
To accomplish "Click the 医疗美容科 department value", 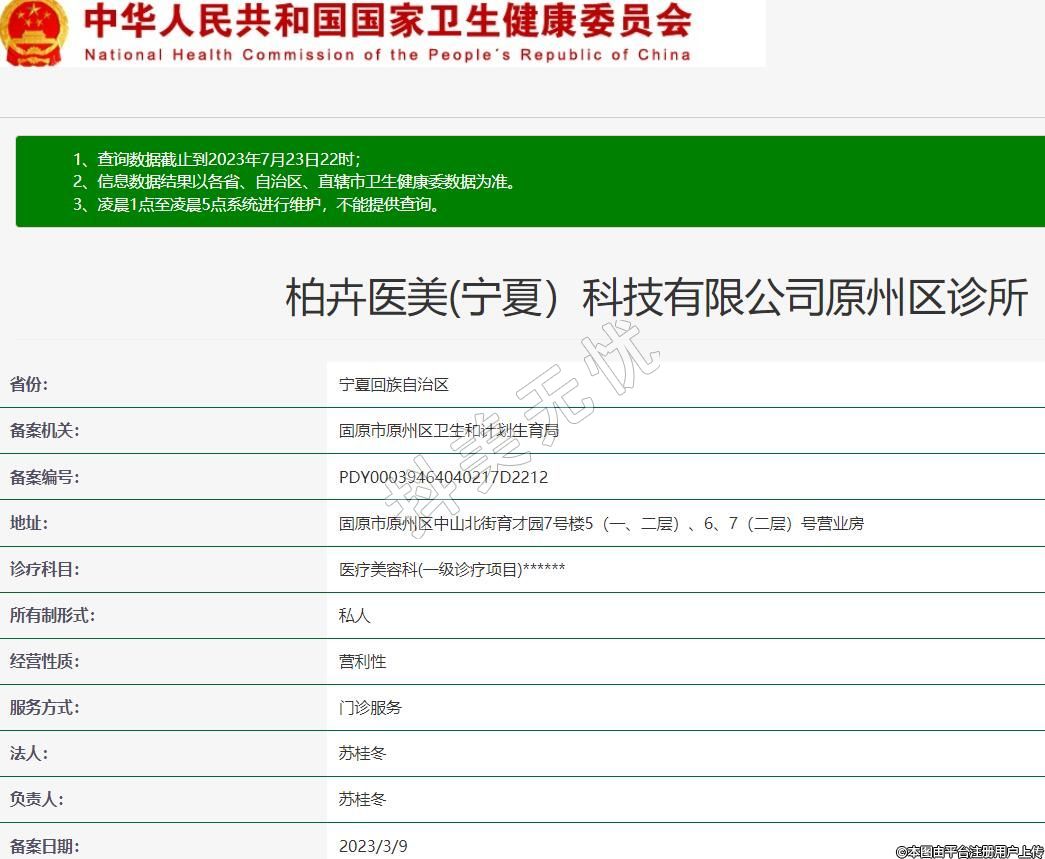I will point(452,570).
